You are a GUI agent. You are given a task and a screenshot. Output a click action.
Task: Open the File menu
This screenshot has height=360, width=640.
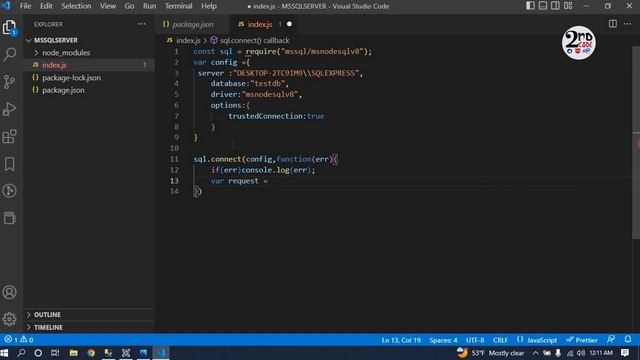pos(25,6)
